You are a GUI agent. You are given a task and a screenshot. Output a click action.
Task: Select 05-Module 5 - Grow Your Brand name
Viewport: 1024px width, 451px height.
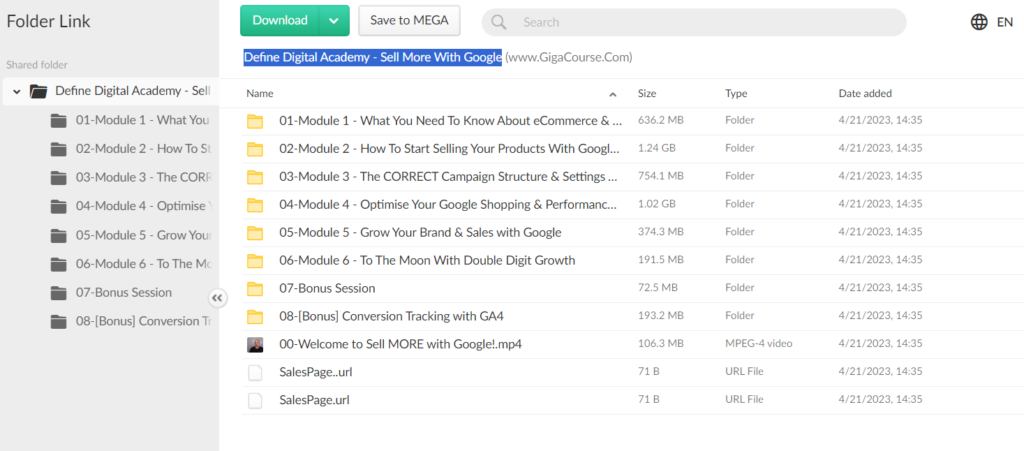(x=421, y=232)
